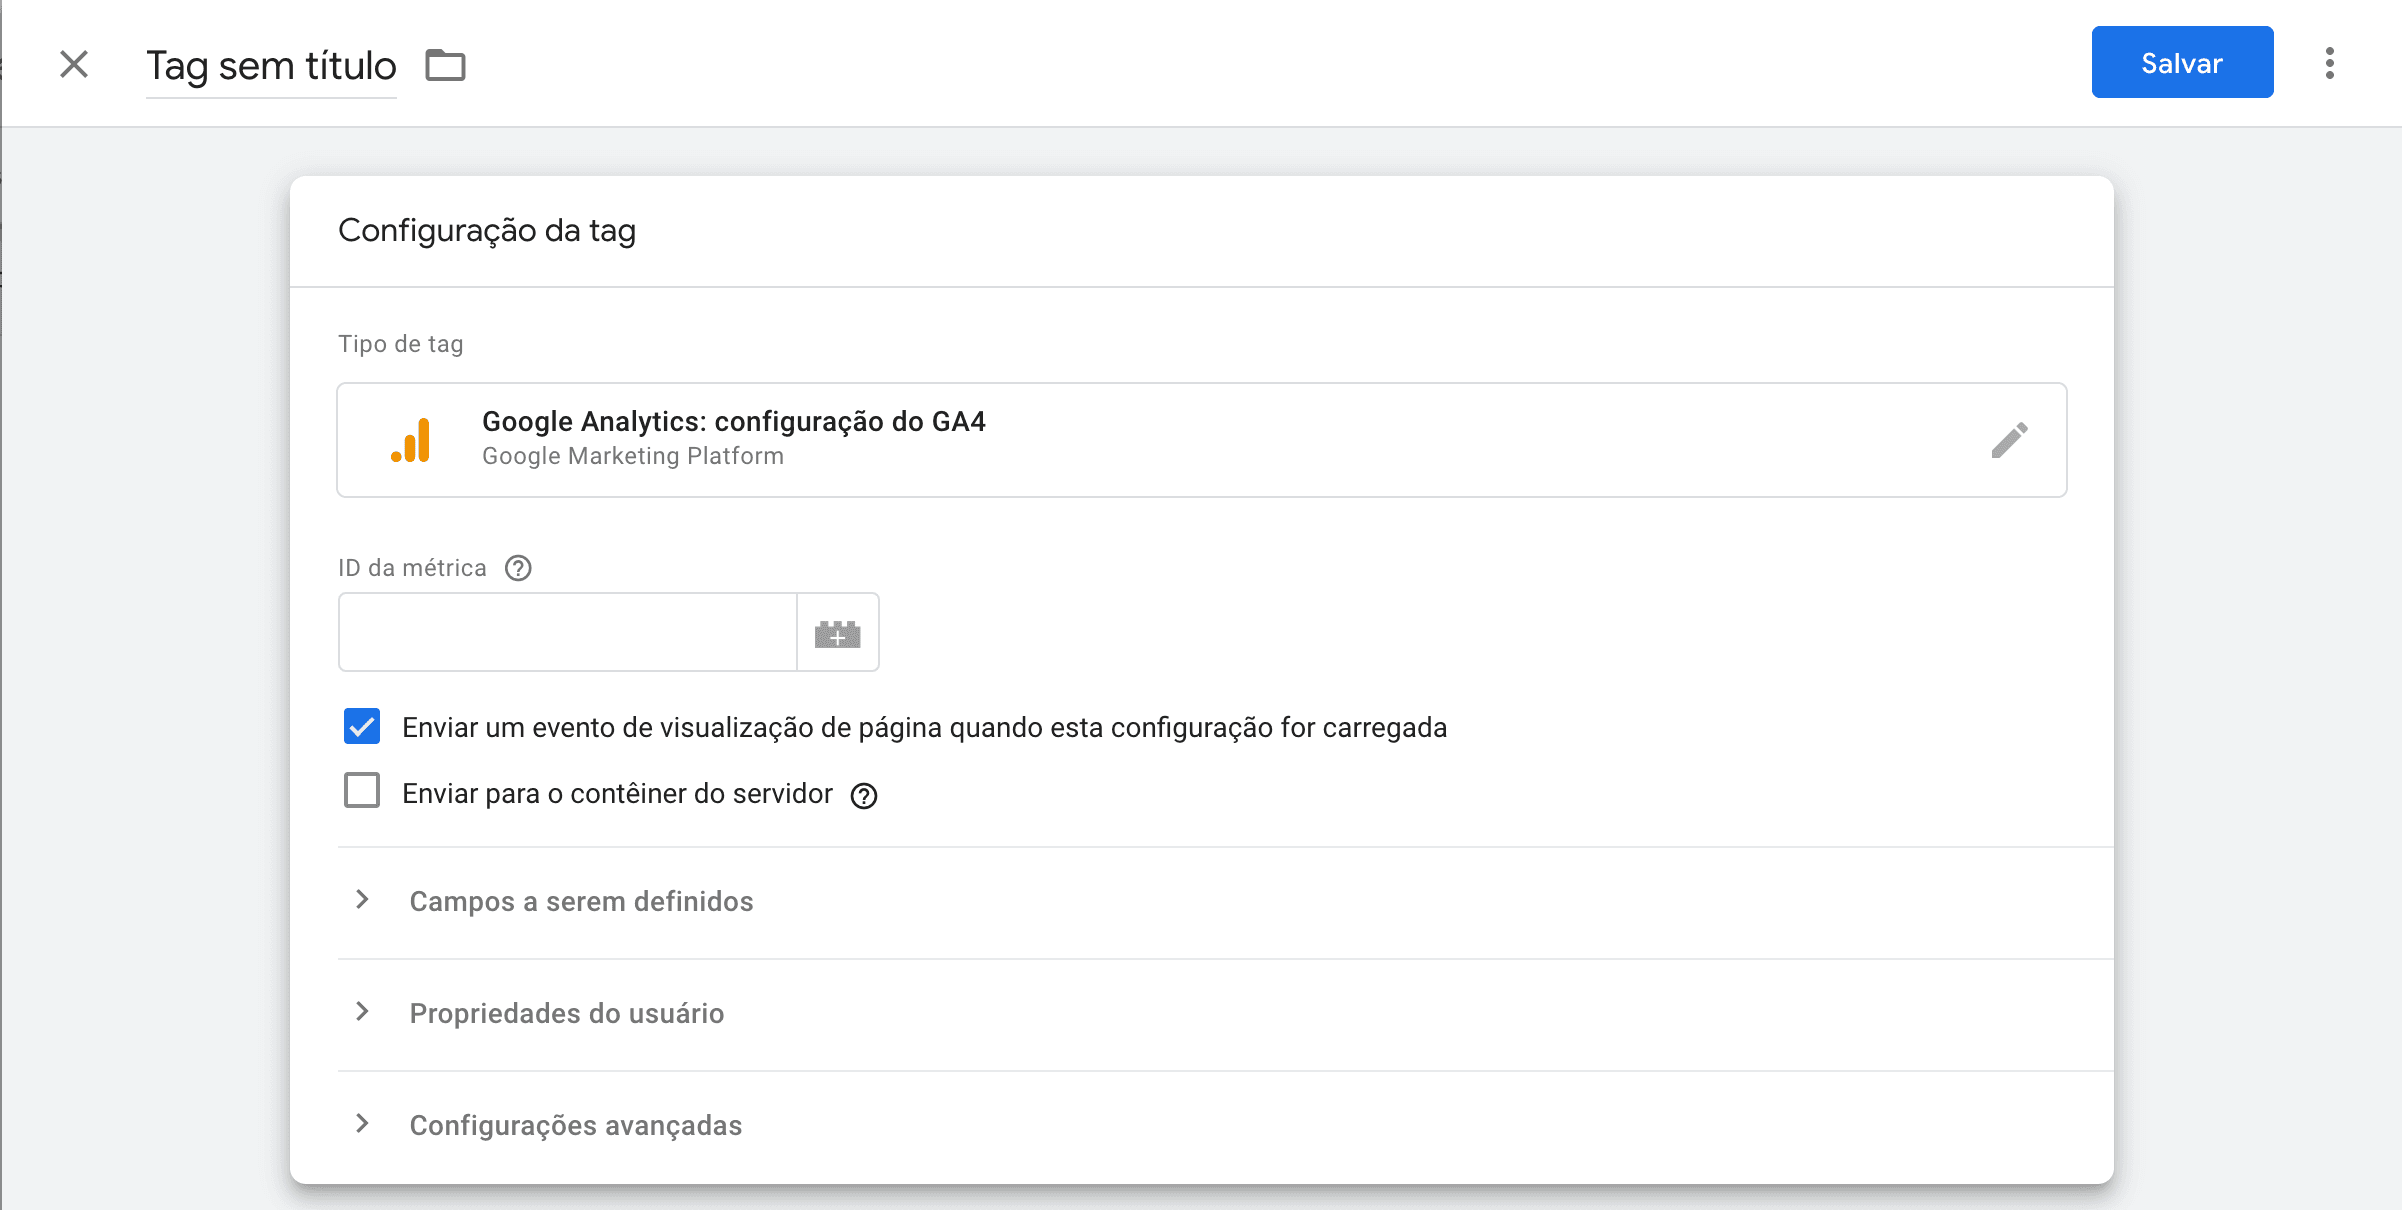Click the folder icon next to tag title
Screen dimensions: 2402x1210
pos(445,65)
